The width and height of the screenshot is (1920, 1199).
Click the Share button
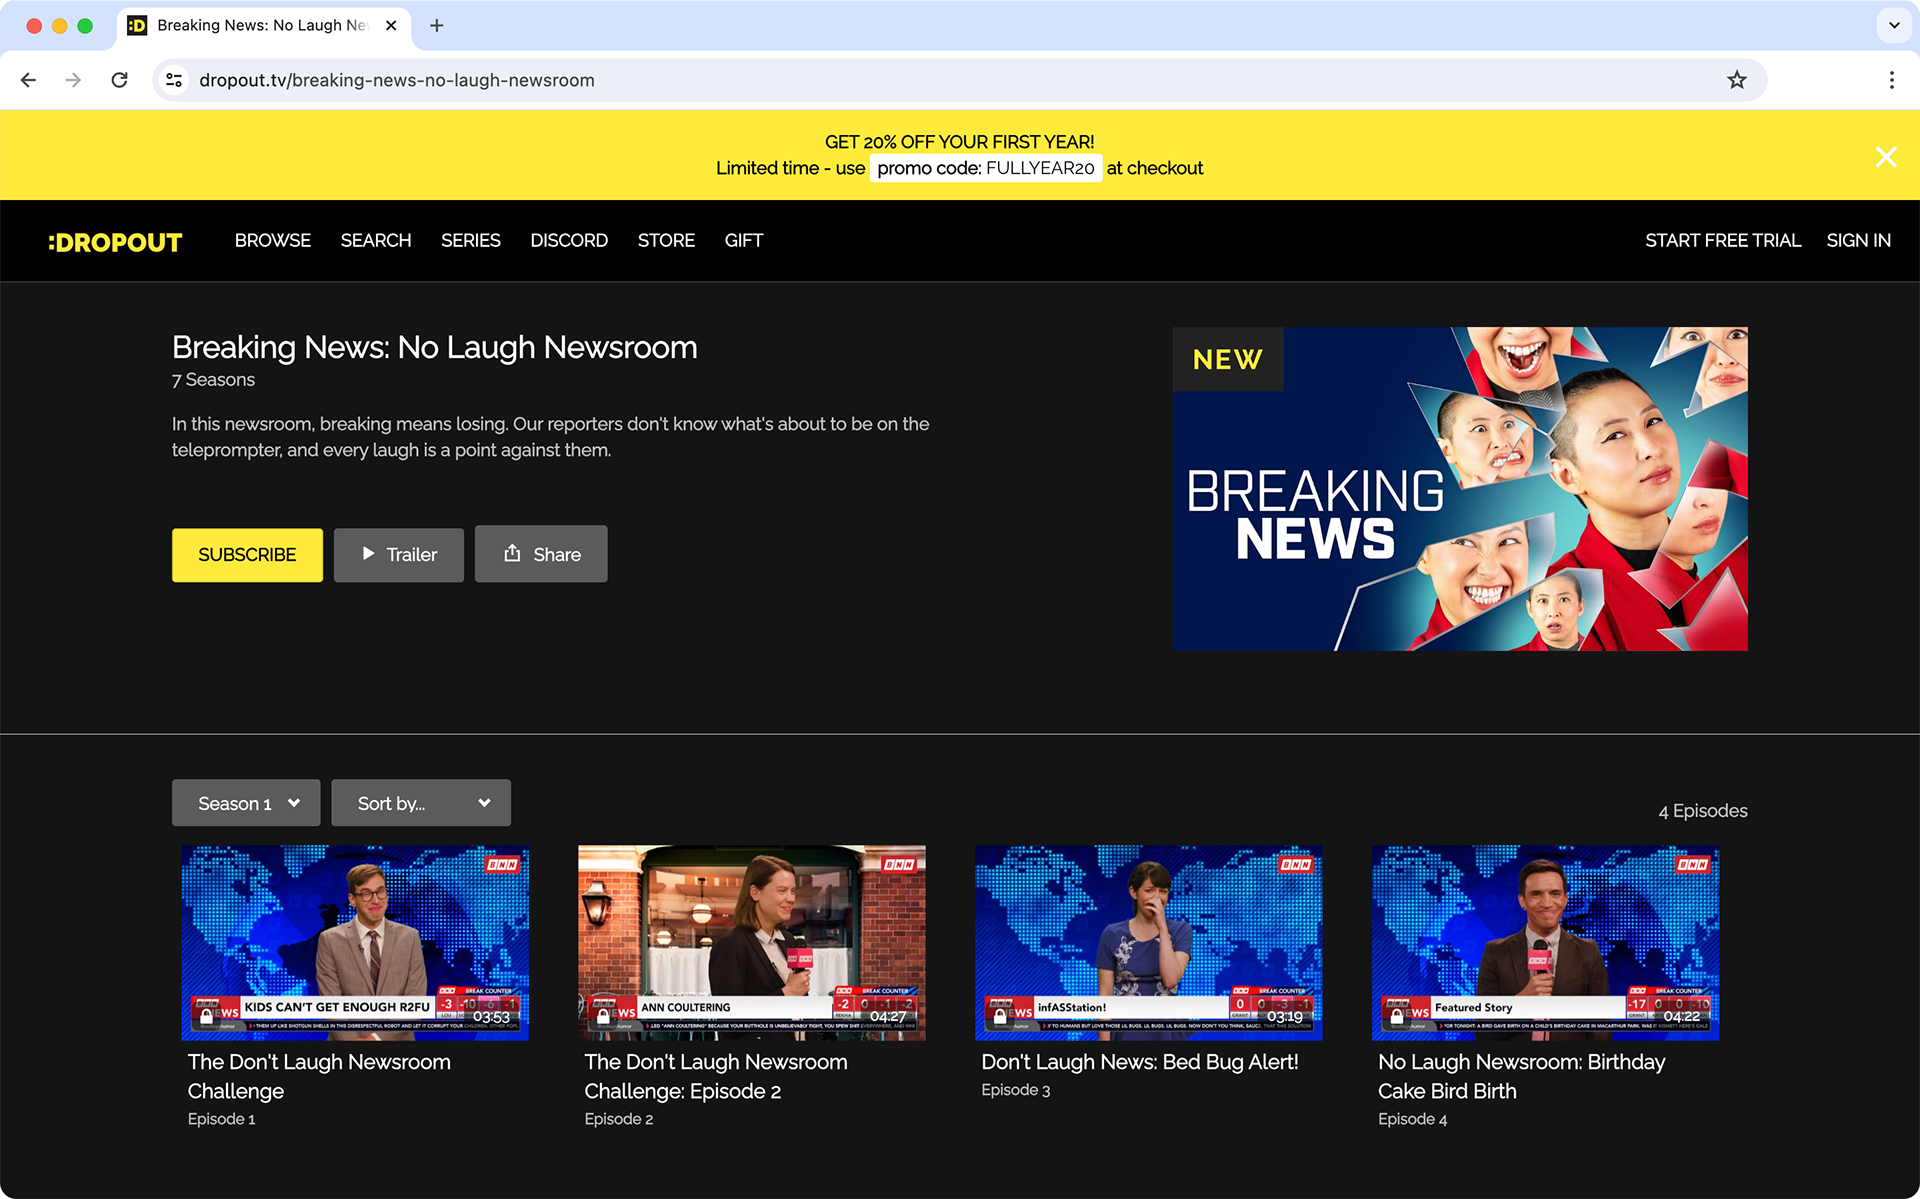click(541, 554)
